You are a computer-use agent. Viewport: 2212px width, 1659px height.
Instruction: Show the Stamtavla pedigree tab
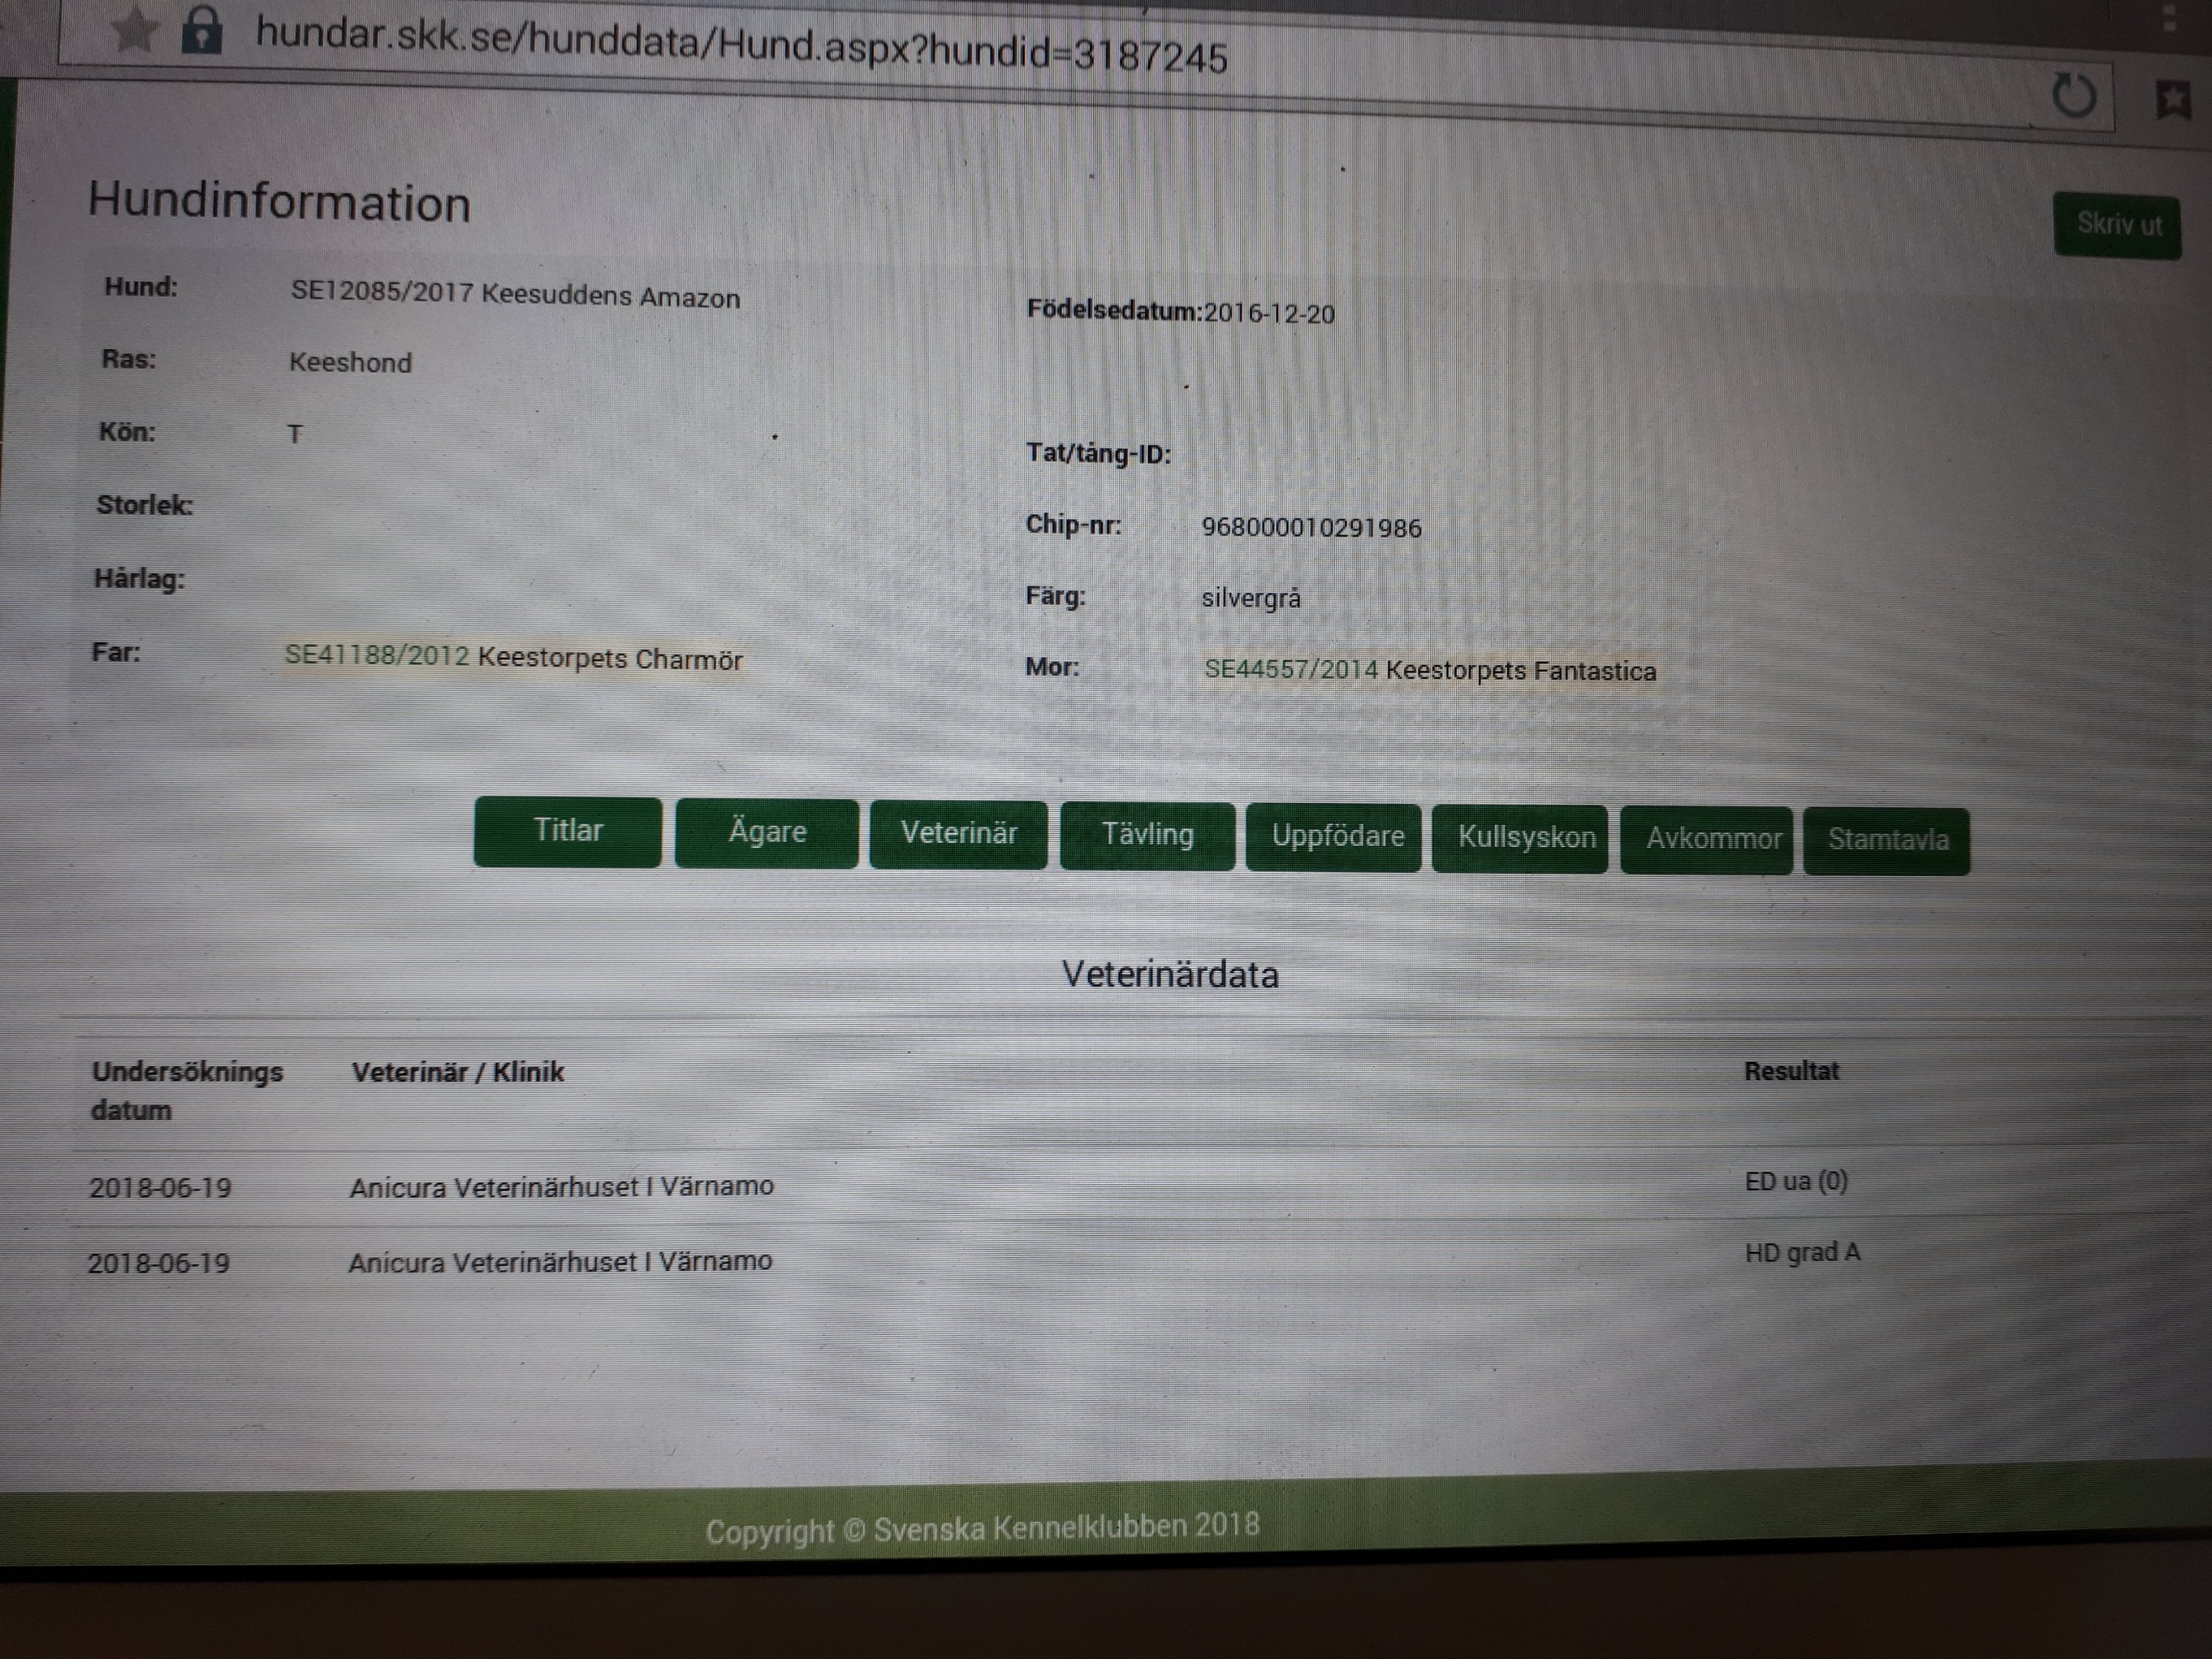[1887, 841]
